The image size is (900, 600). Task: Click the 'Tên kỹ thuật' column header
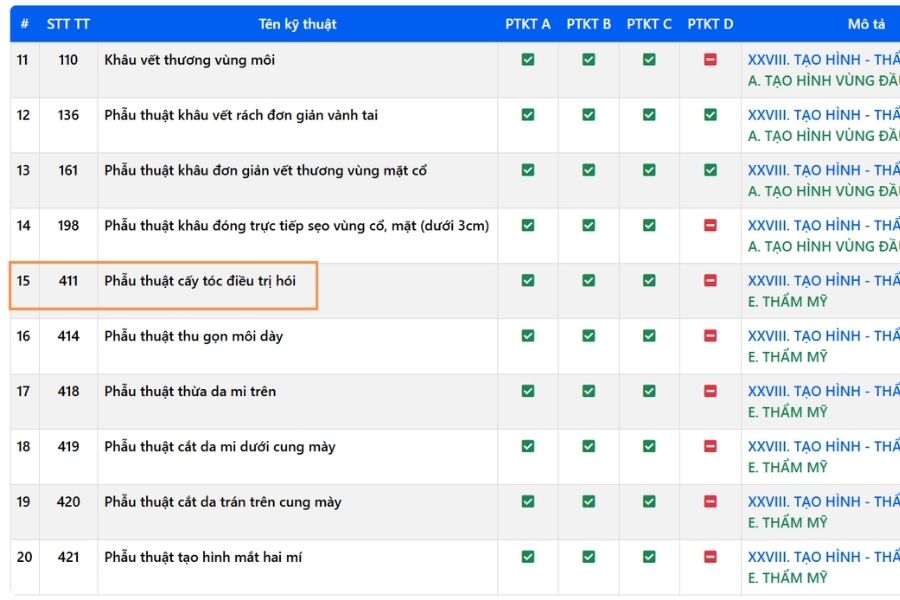point(297,24)
